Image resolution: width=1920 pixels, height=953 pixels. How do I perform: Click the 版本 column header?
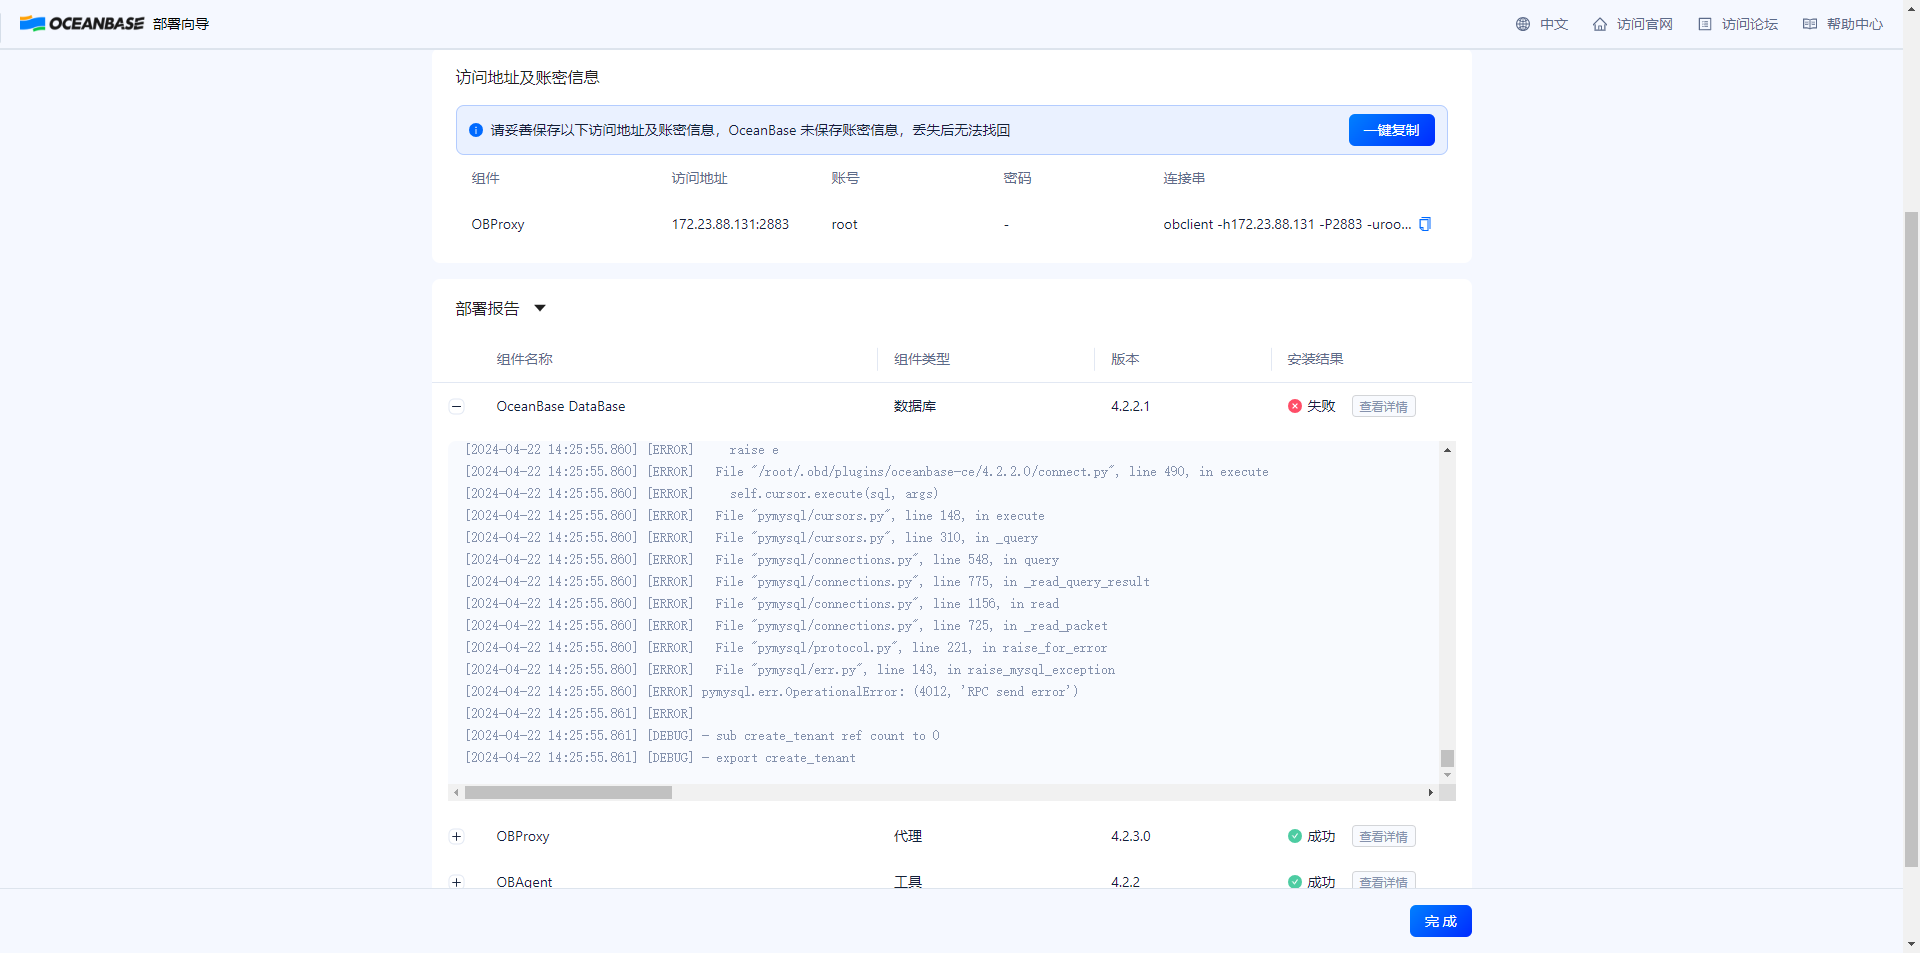(1125, 359)
